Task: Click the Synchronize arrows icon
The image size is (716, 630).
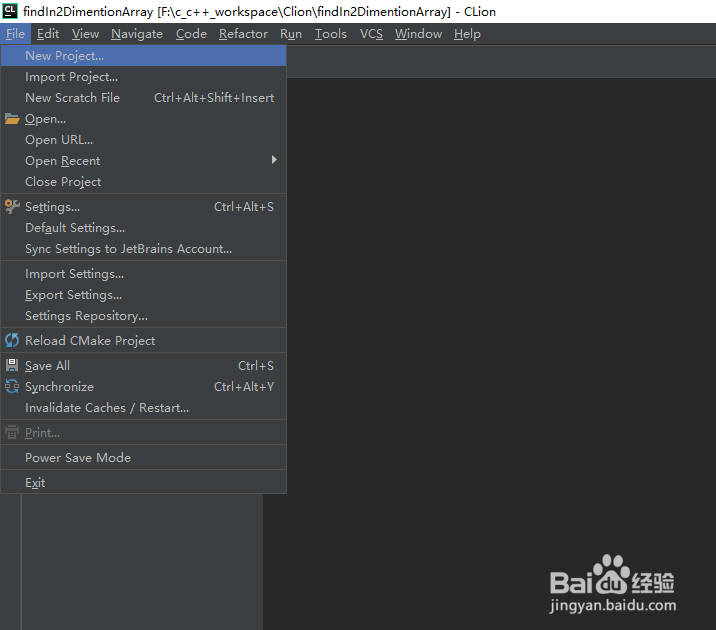Action: (12, 387)
